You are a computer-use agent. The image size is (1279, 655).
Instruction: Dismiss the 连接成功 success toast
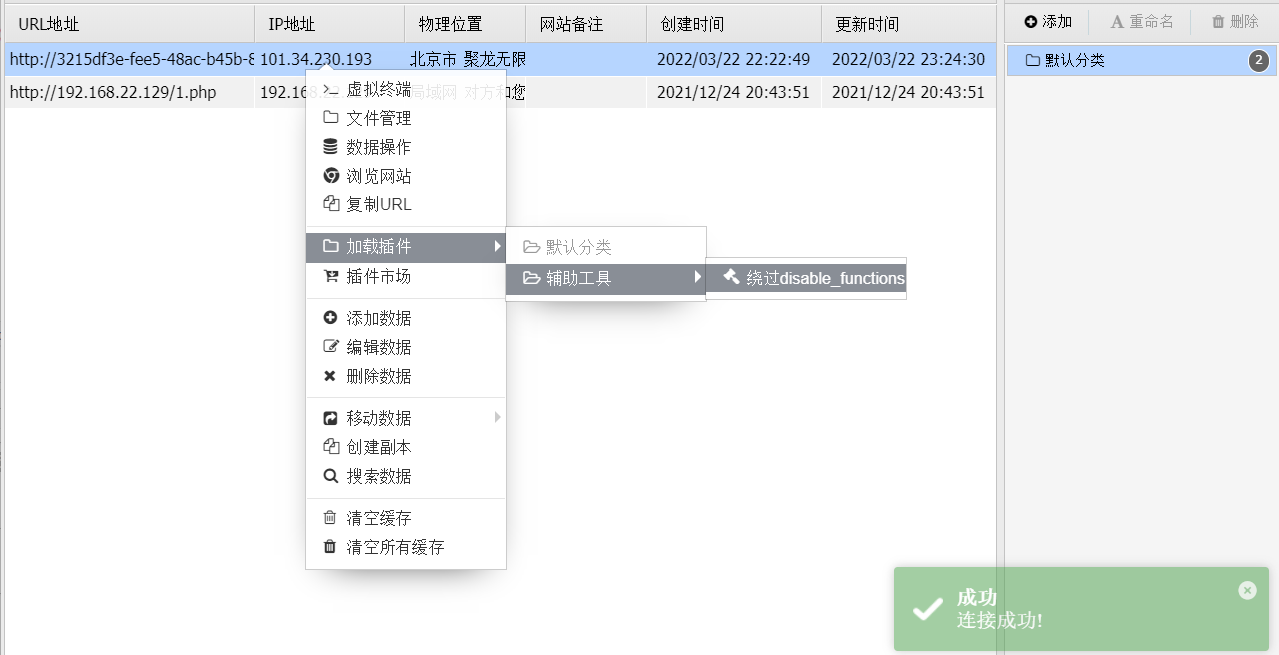[x=1247, y=590]
